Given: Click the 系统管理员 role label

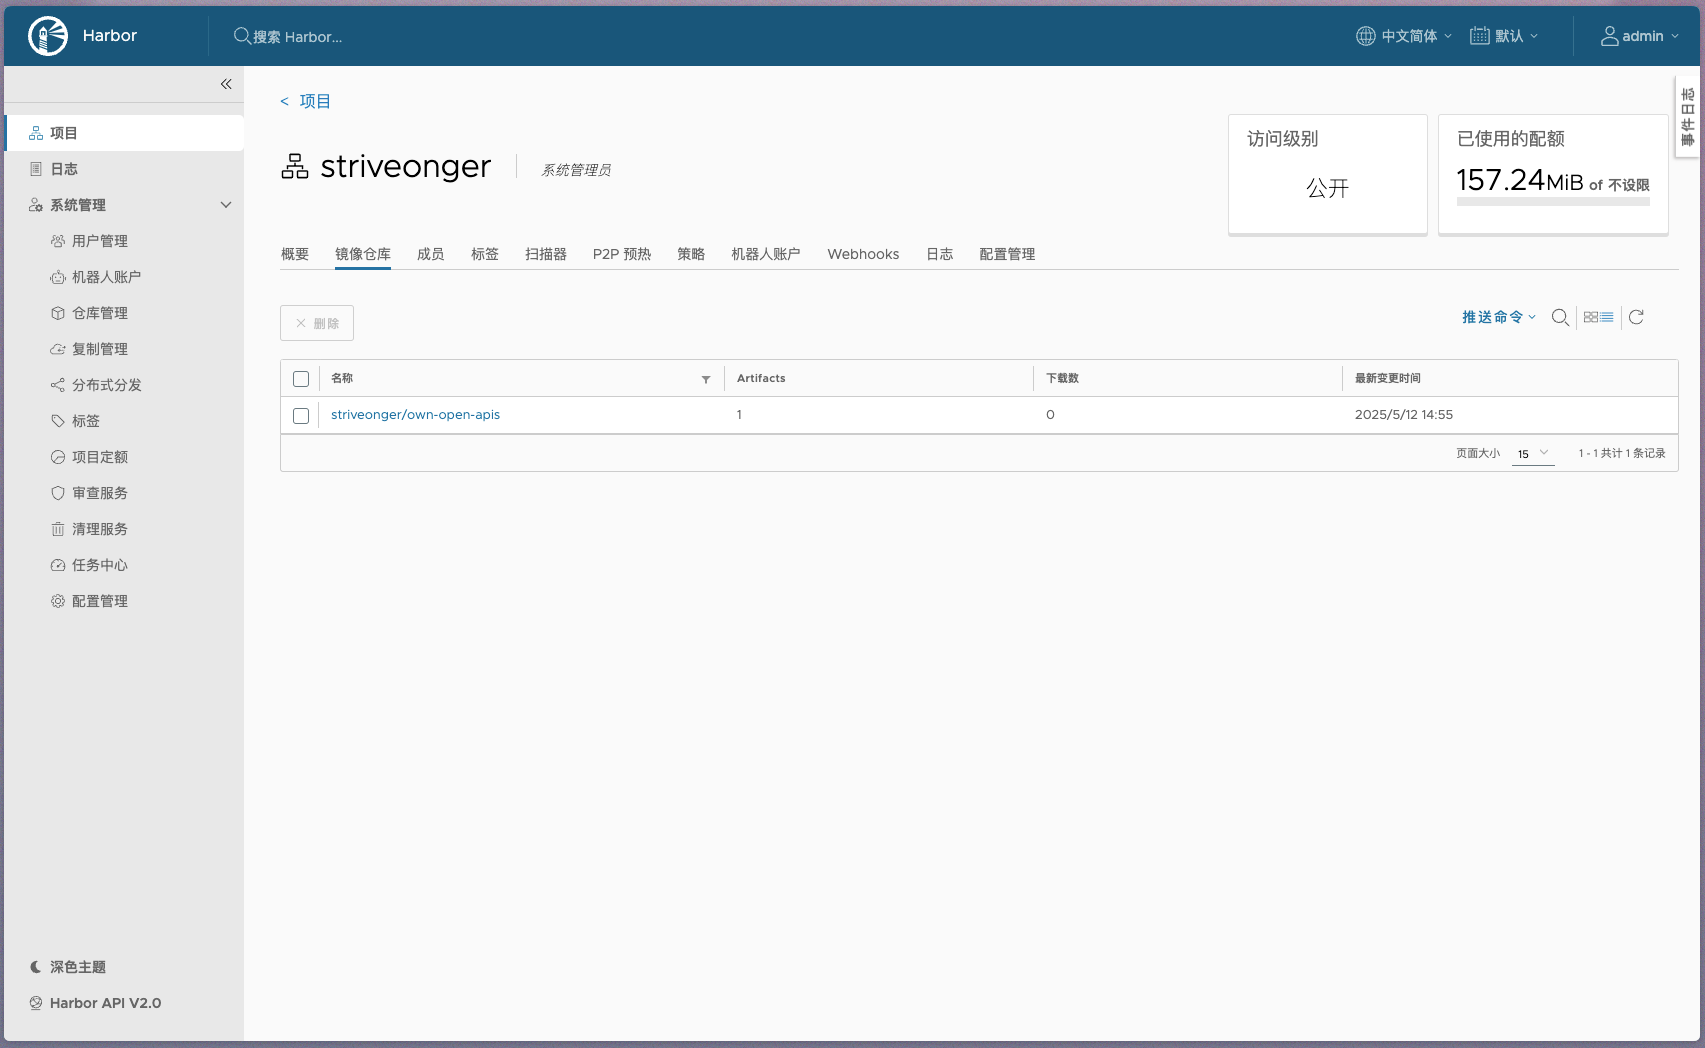Looking at the screenshot, I should (576, 170).
